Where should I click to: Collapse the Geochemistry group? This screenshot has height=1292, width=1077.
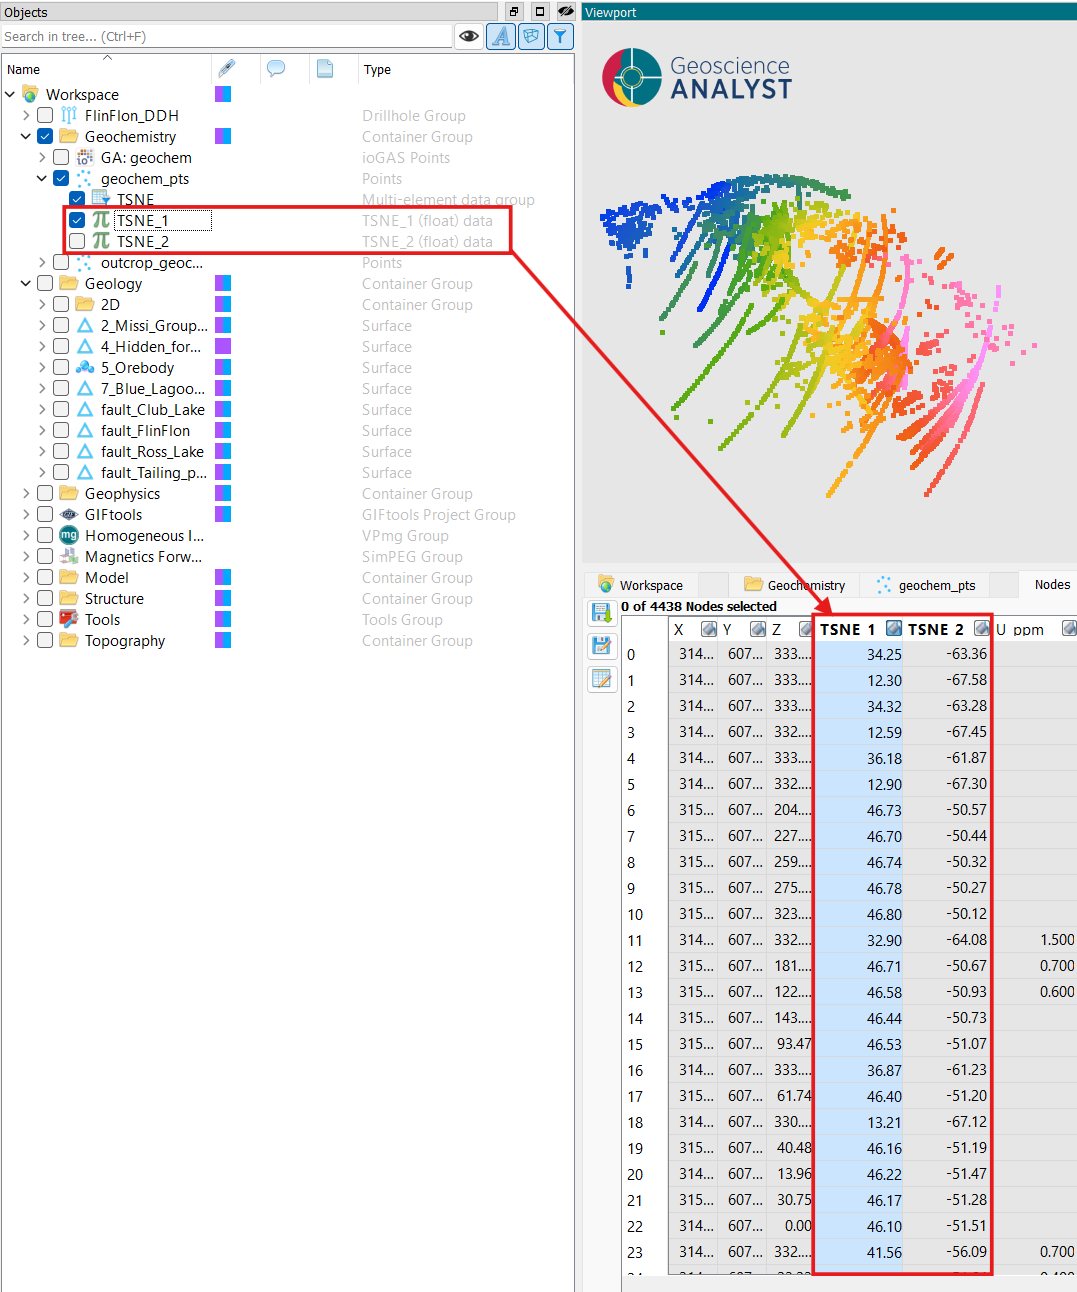tap(26, 136)
